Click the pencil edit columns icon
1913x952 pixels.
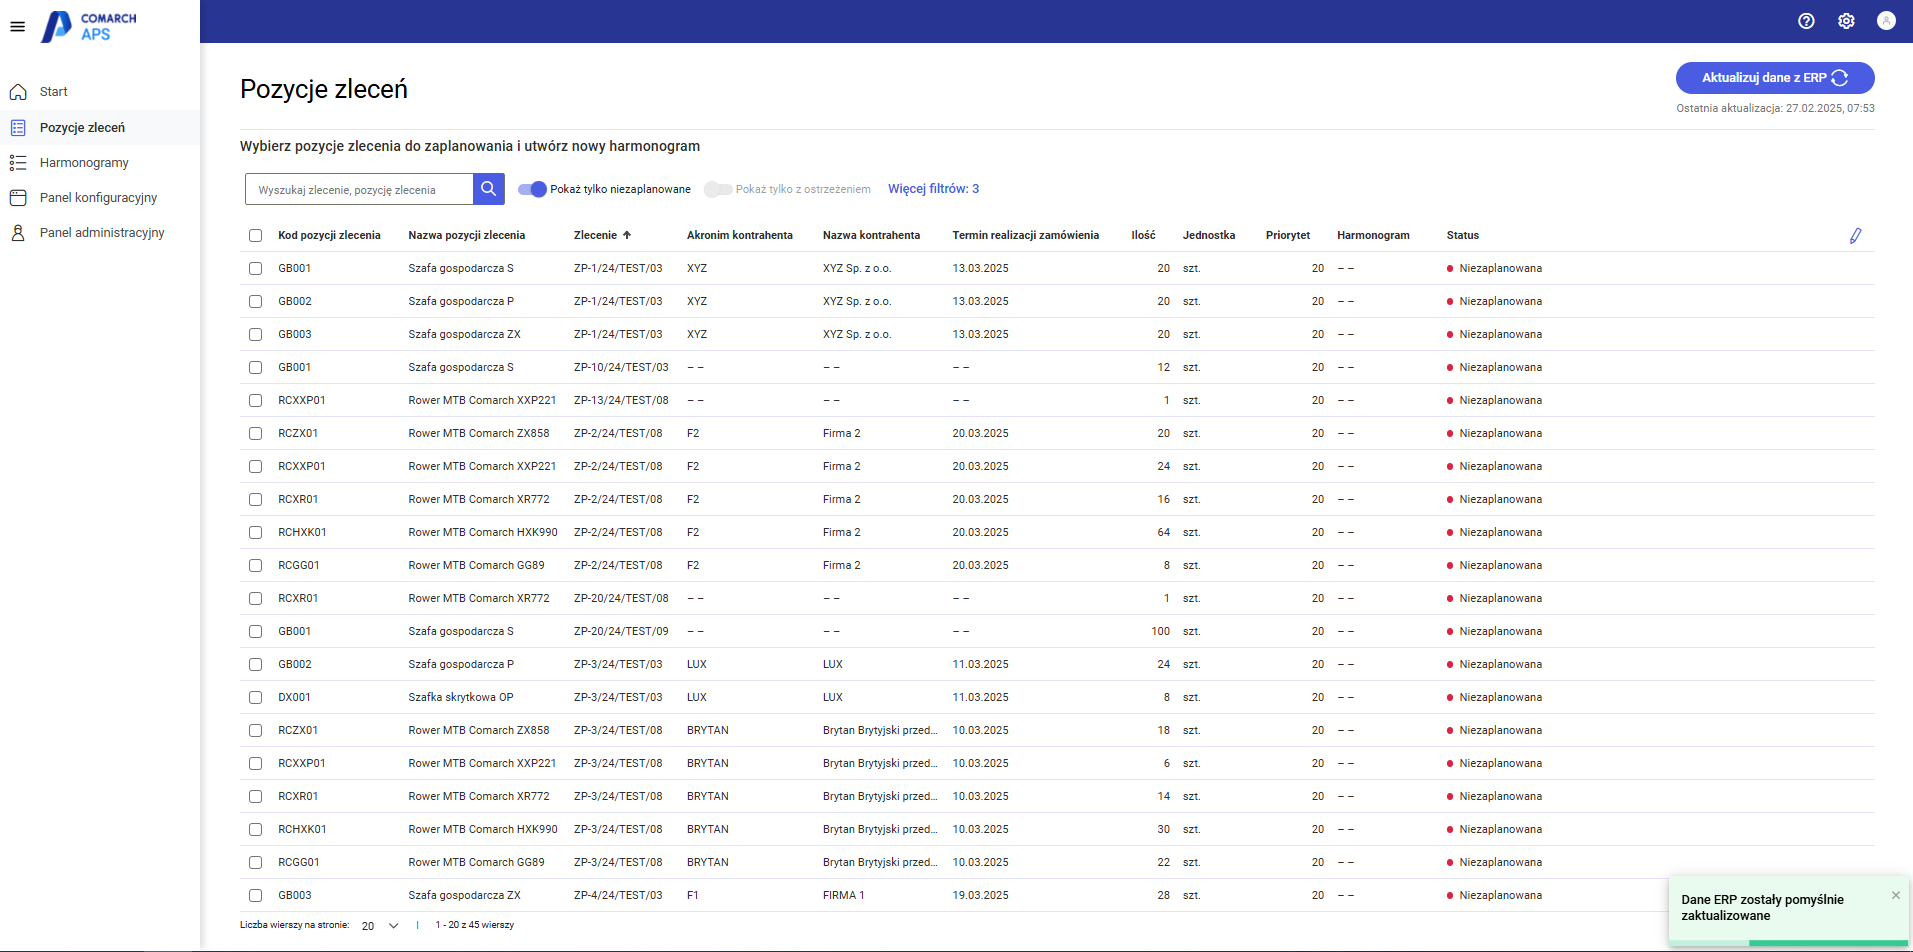pyautogui.click(x=1855, y=236)
